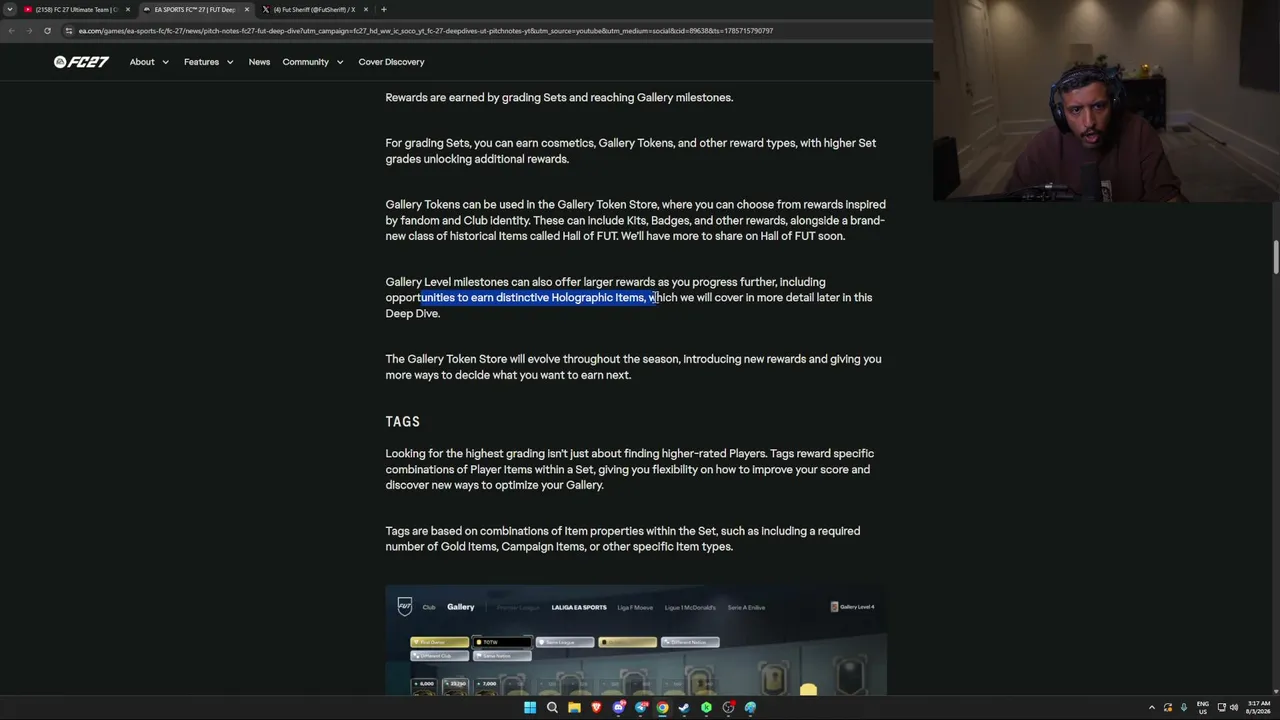Screen dimensions: 1280x720
Task: Open the Gallery screenshot image in the article
Action: [636, 641]
